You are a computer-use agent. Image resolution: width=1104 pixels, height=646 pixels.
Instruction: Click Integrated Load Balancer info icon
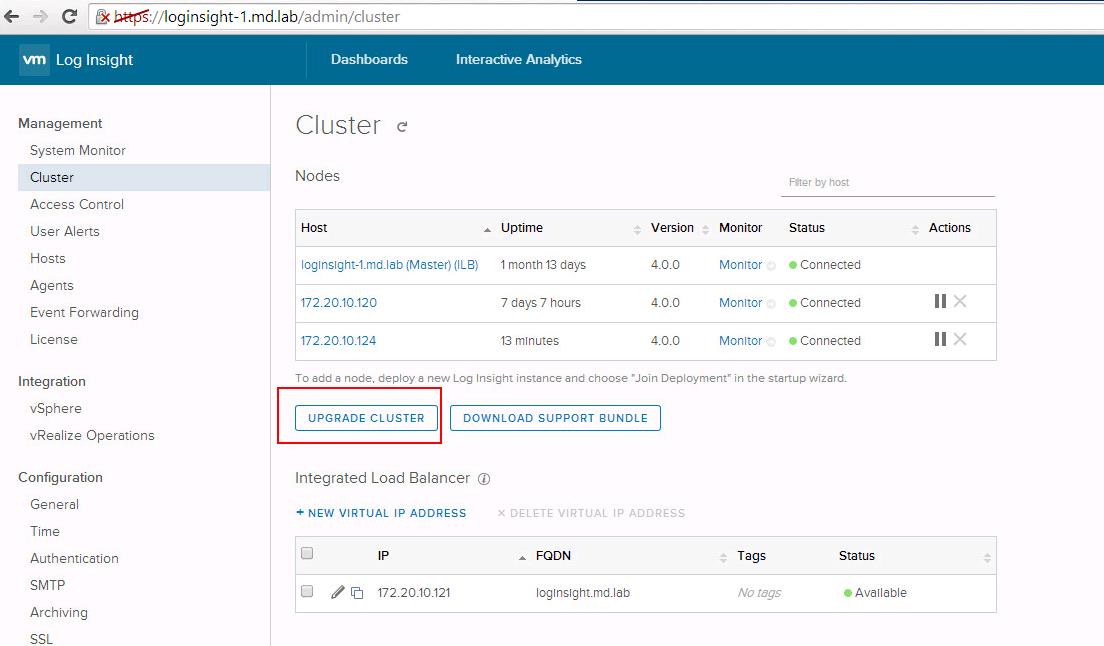(x=484, y=479)
